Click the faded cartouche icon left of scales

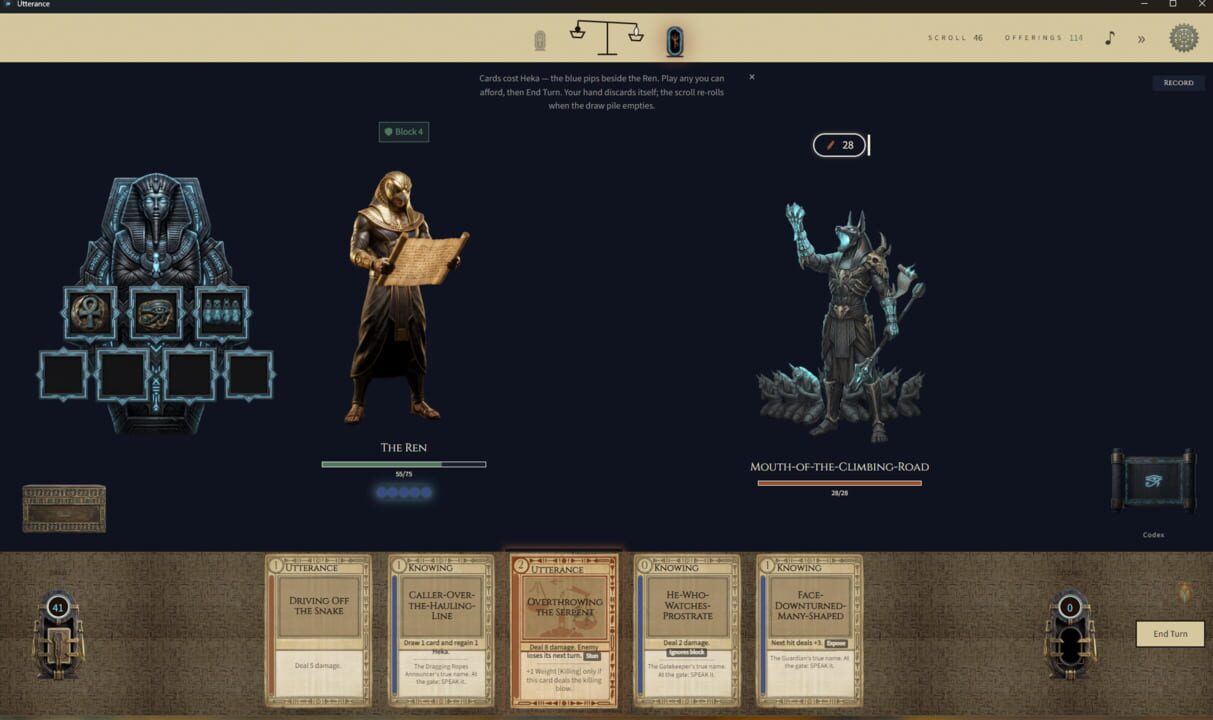pos(540,41)
